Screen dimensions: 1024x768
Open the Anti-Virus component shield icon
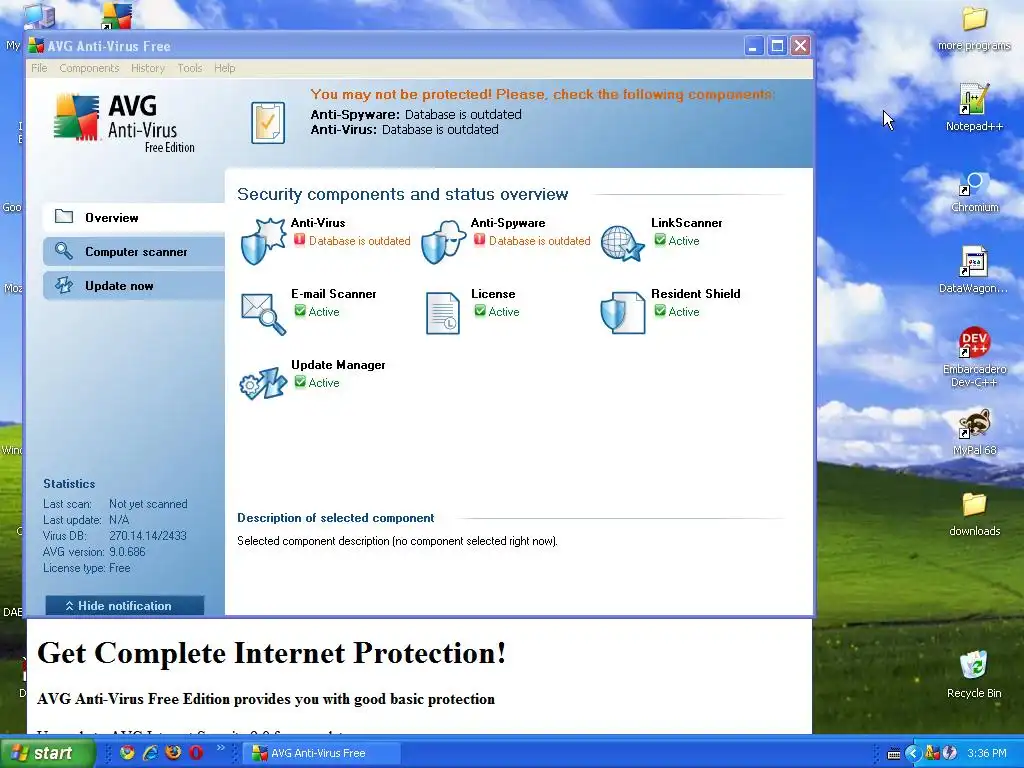pos(263,242)
